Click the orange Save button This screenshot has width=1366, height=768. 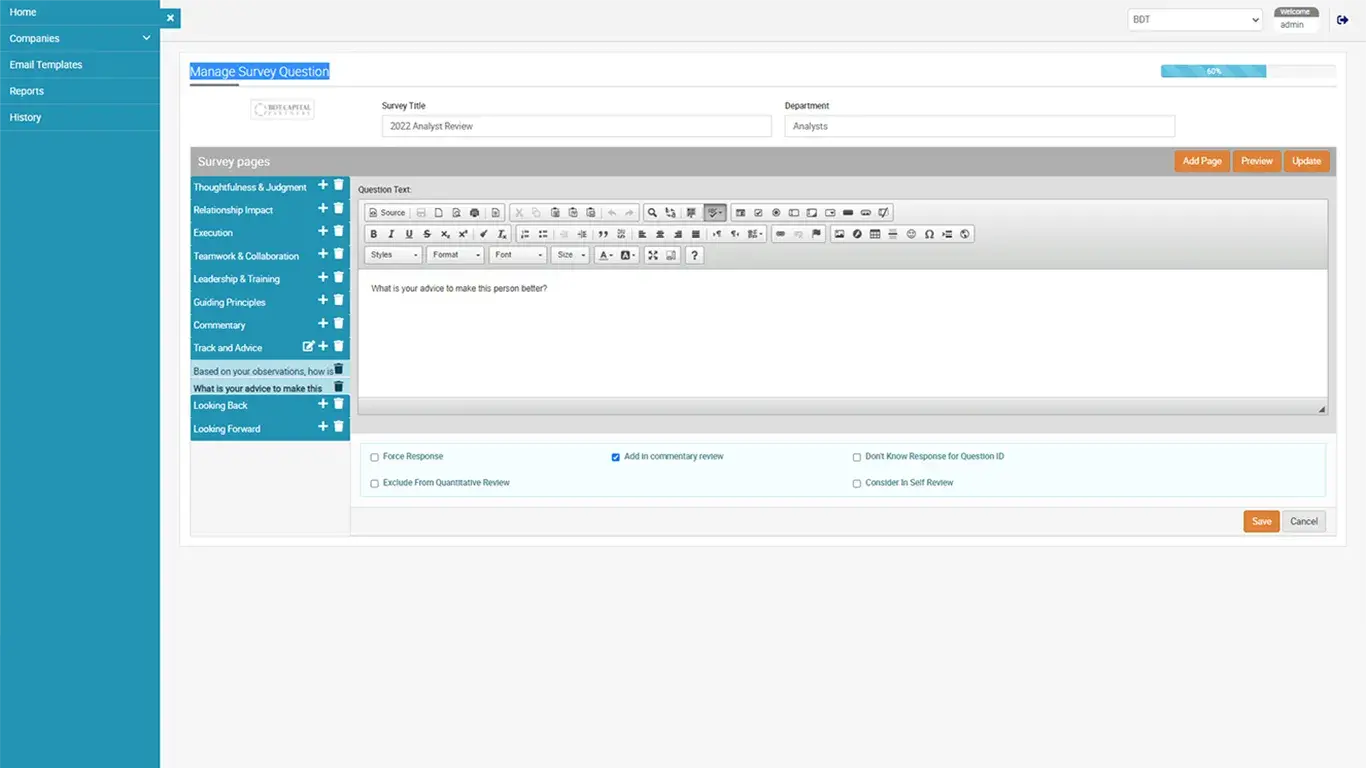pyautogui.click(x=1261, y=521)
